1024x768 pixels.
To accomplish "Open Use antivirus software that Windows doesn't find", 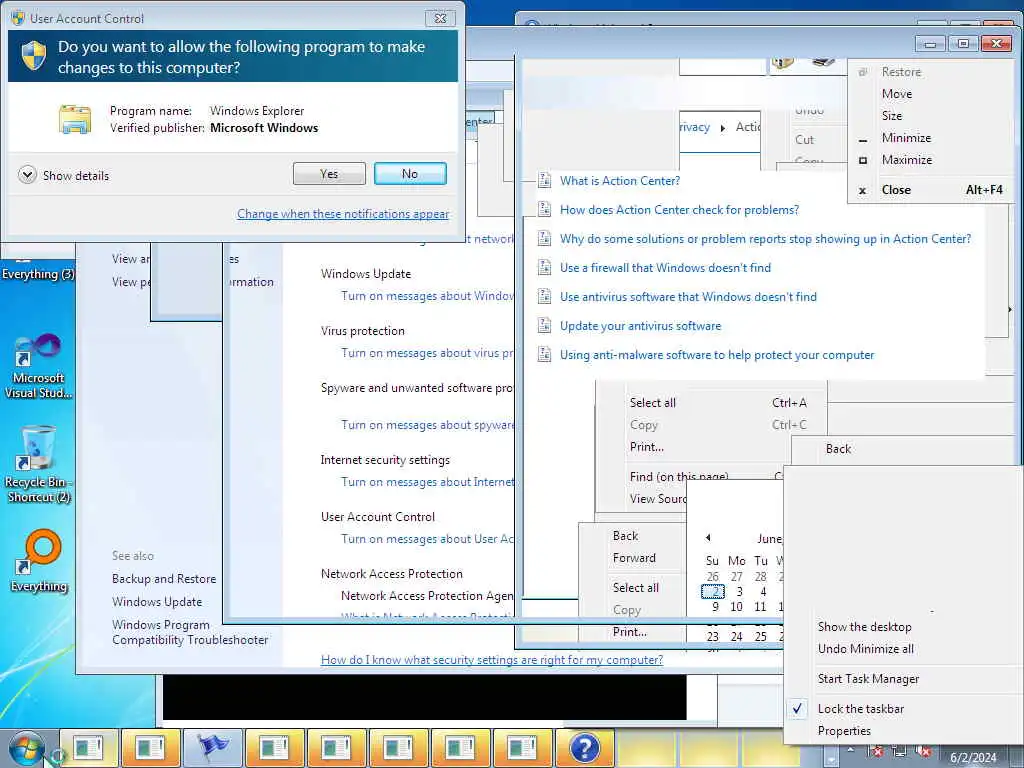I will pos(688,296).
